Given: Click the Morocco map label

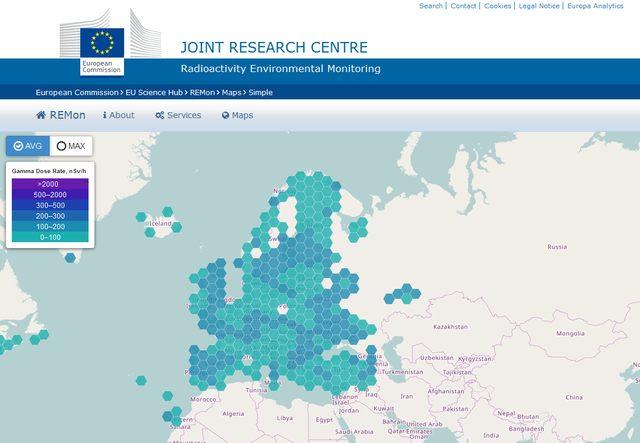Looking at the screenshot, I should coord(203,399).
